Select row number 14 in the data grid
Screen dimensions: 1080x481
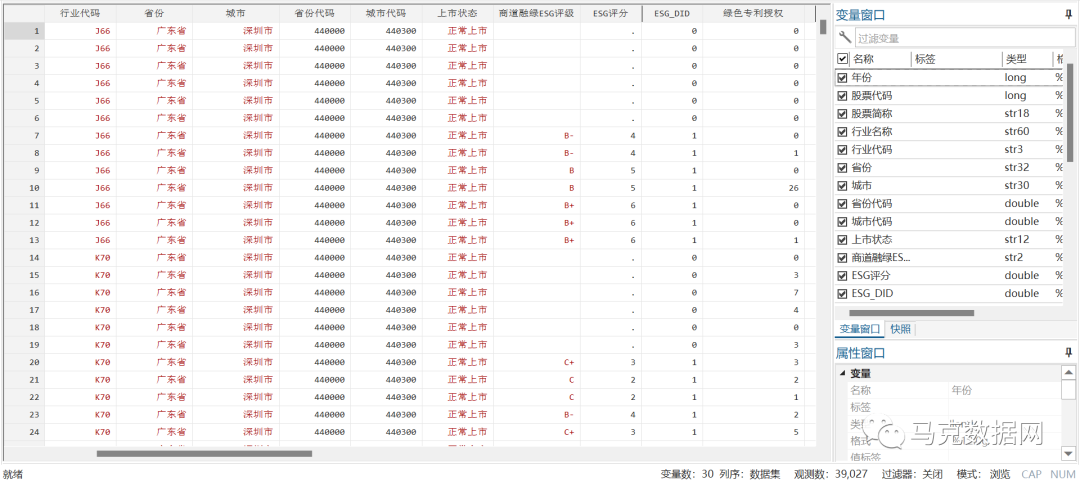(x=24, y=257)
